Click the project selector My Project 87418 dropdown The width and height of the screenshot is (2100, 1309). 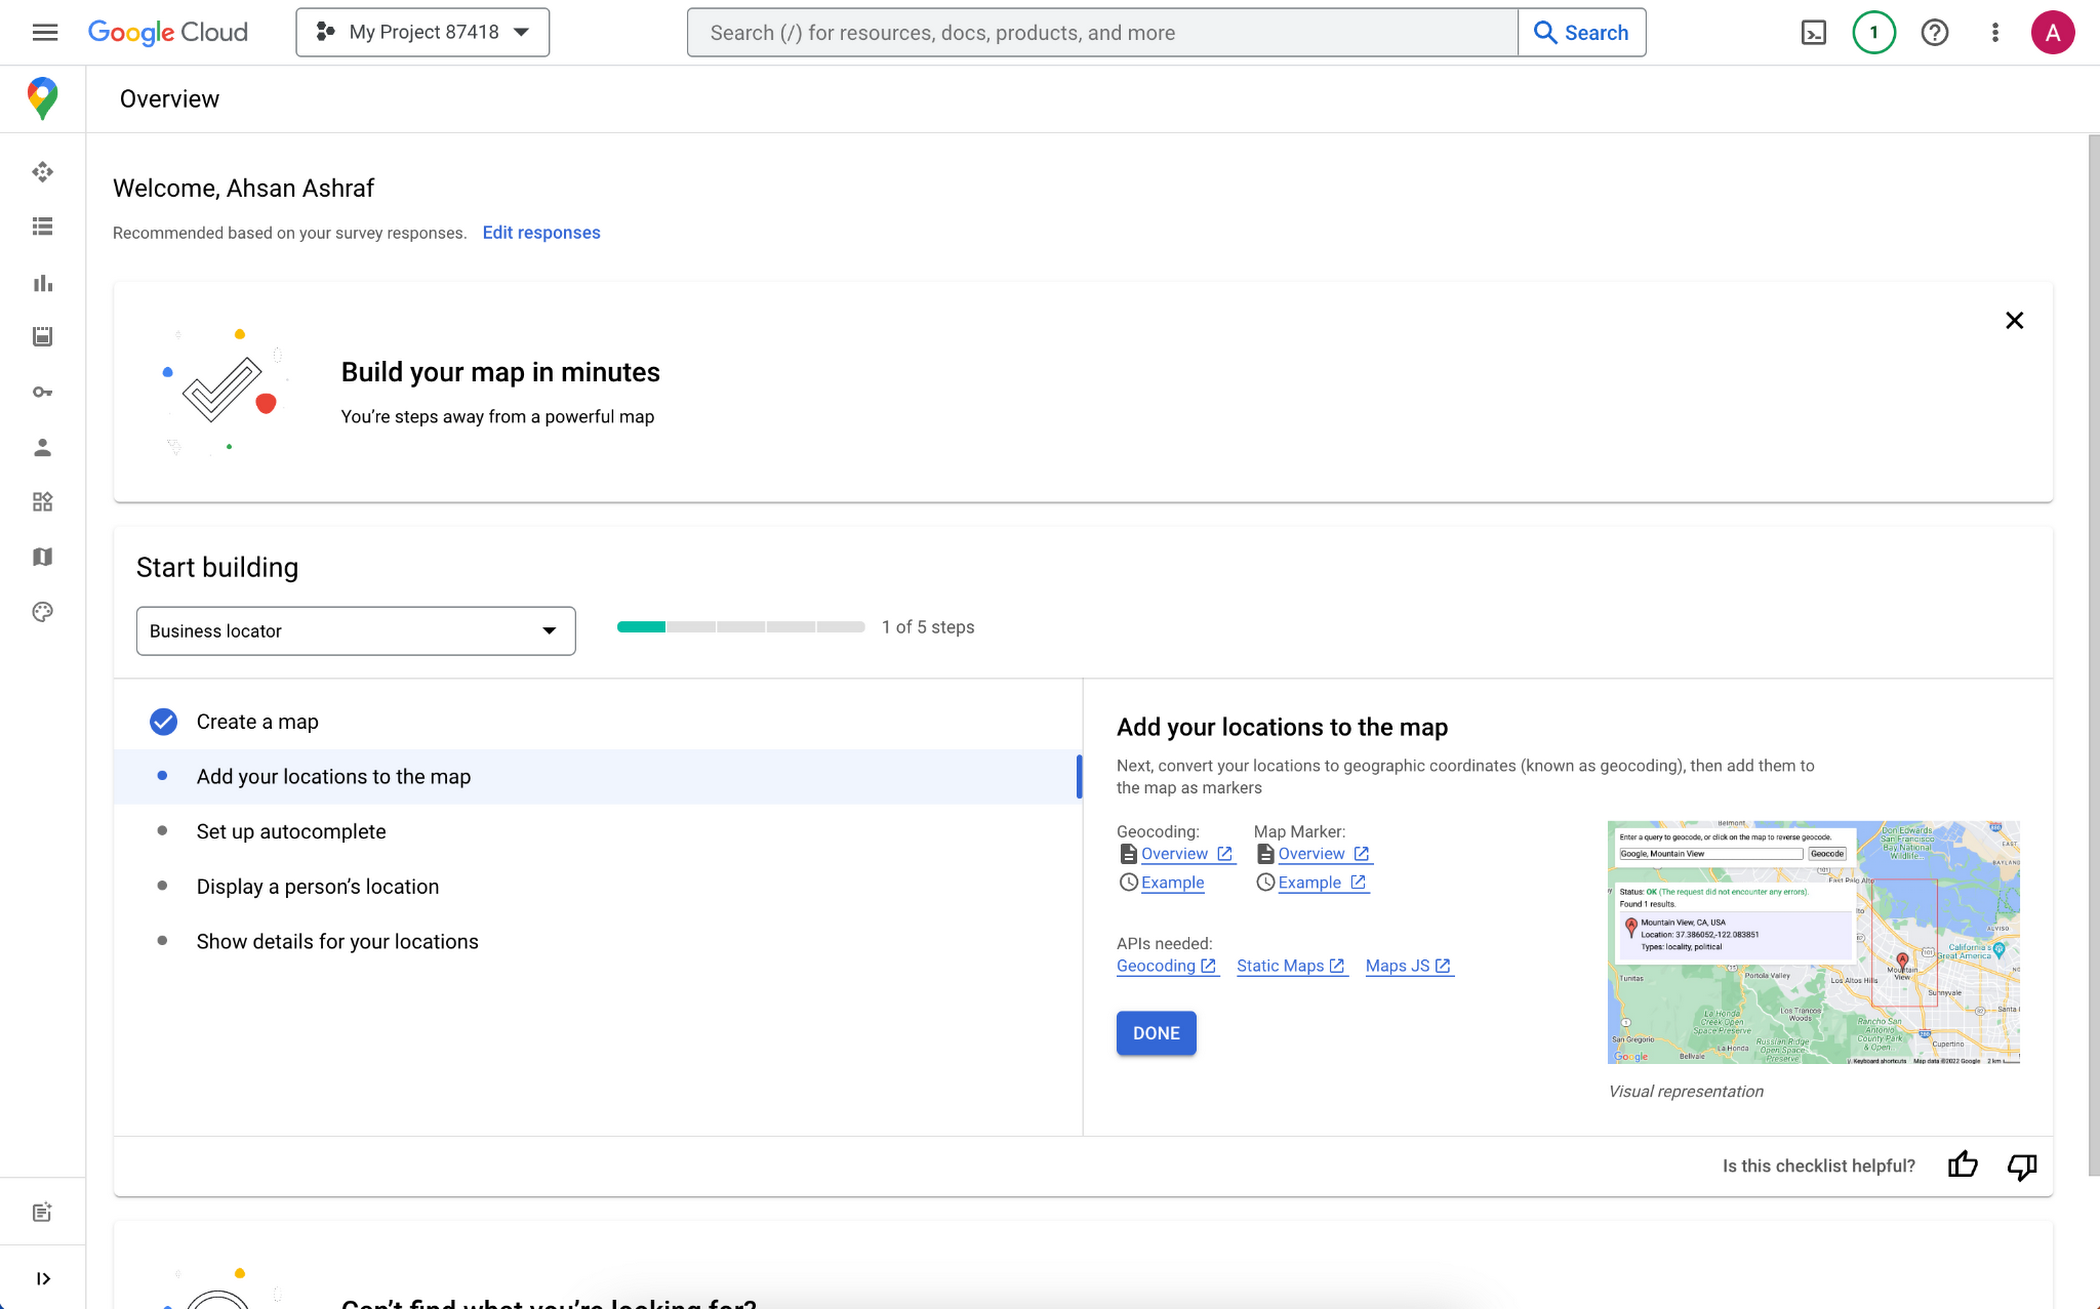point(422,32)
